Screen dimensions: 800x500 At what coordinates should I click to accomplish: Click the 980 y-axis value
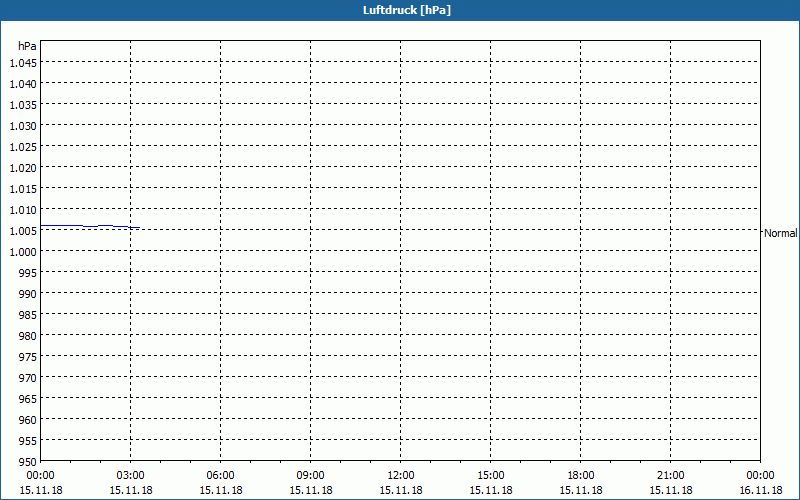point(28,336)
